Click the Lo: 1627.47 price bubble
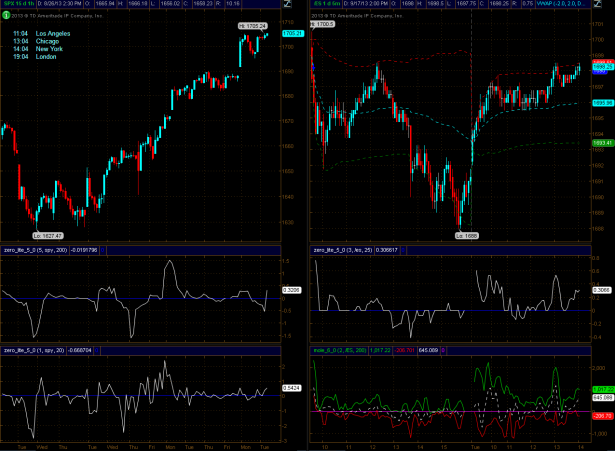Image resolution: width=615 pixels, height=451 pixels. pyautogui.click(x=48, y=236)
